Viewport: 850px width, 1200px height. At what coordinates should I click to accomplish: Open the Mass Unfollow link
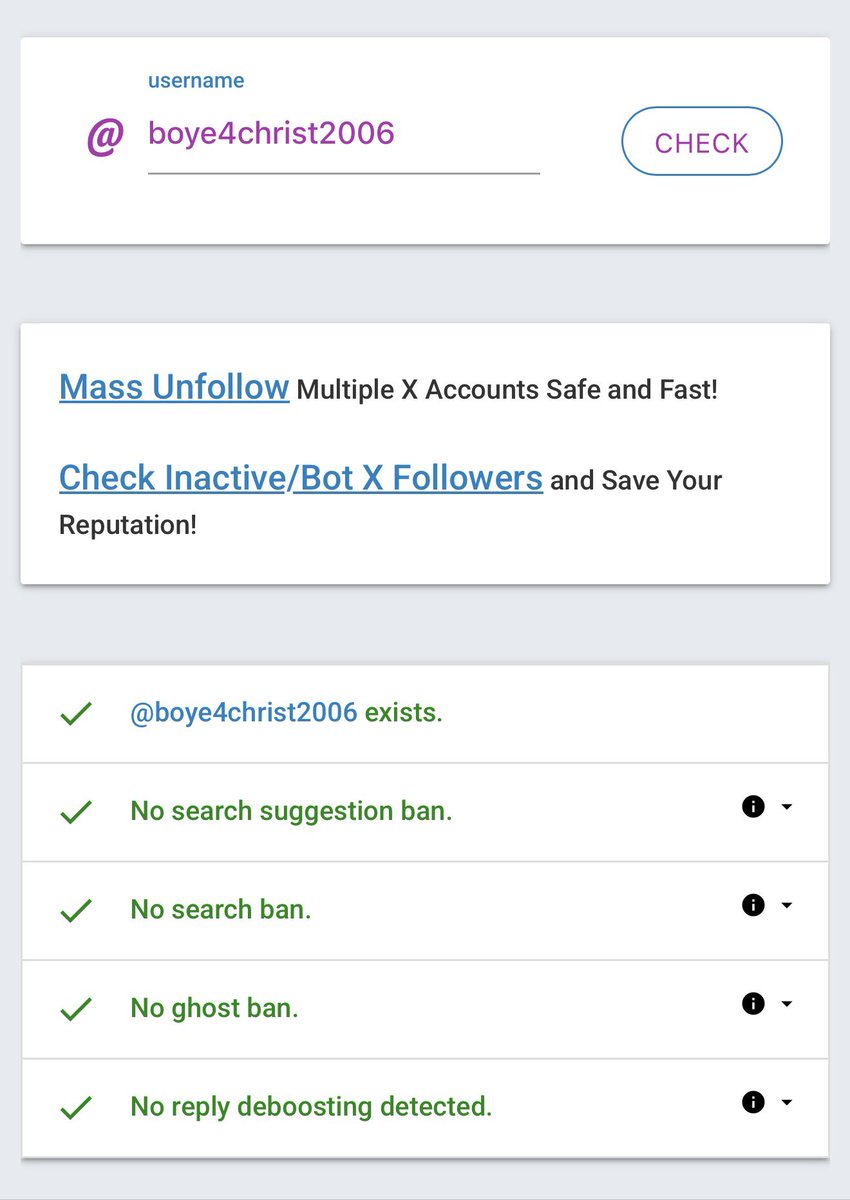pyautogui.click(x=174, y=387)
